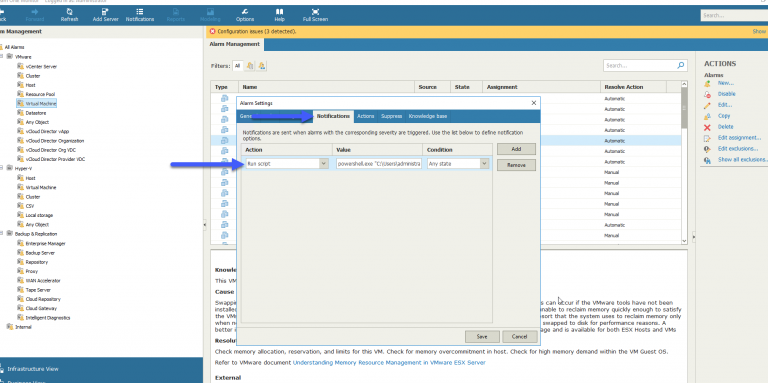This screenshot has height=383, width=768.
Task: Click the Add notification button
Action: tap(516, 149)
